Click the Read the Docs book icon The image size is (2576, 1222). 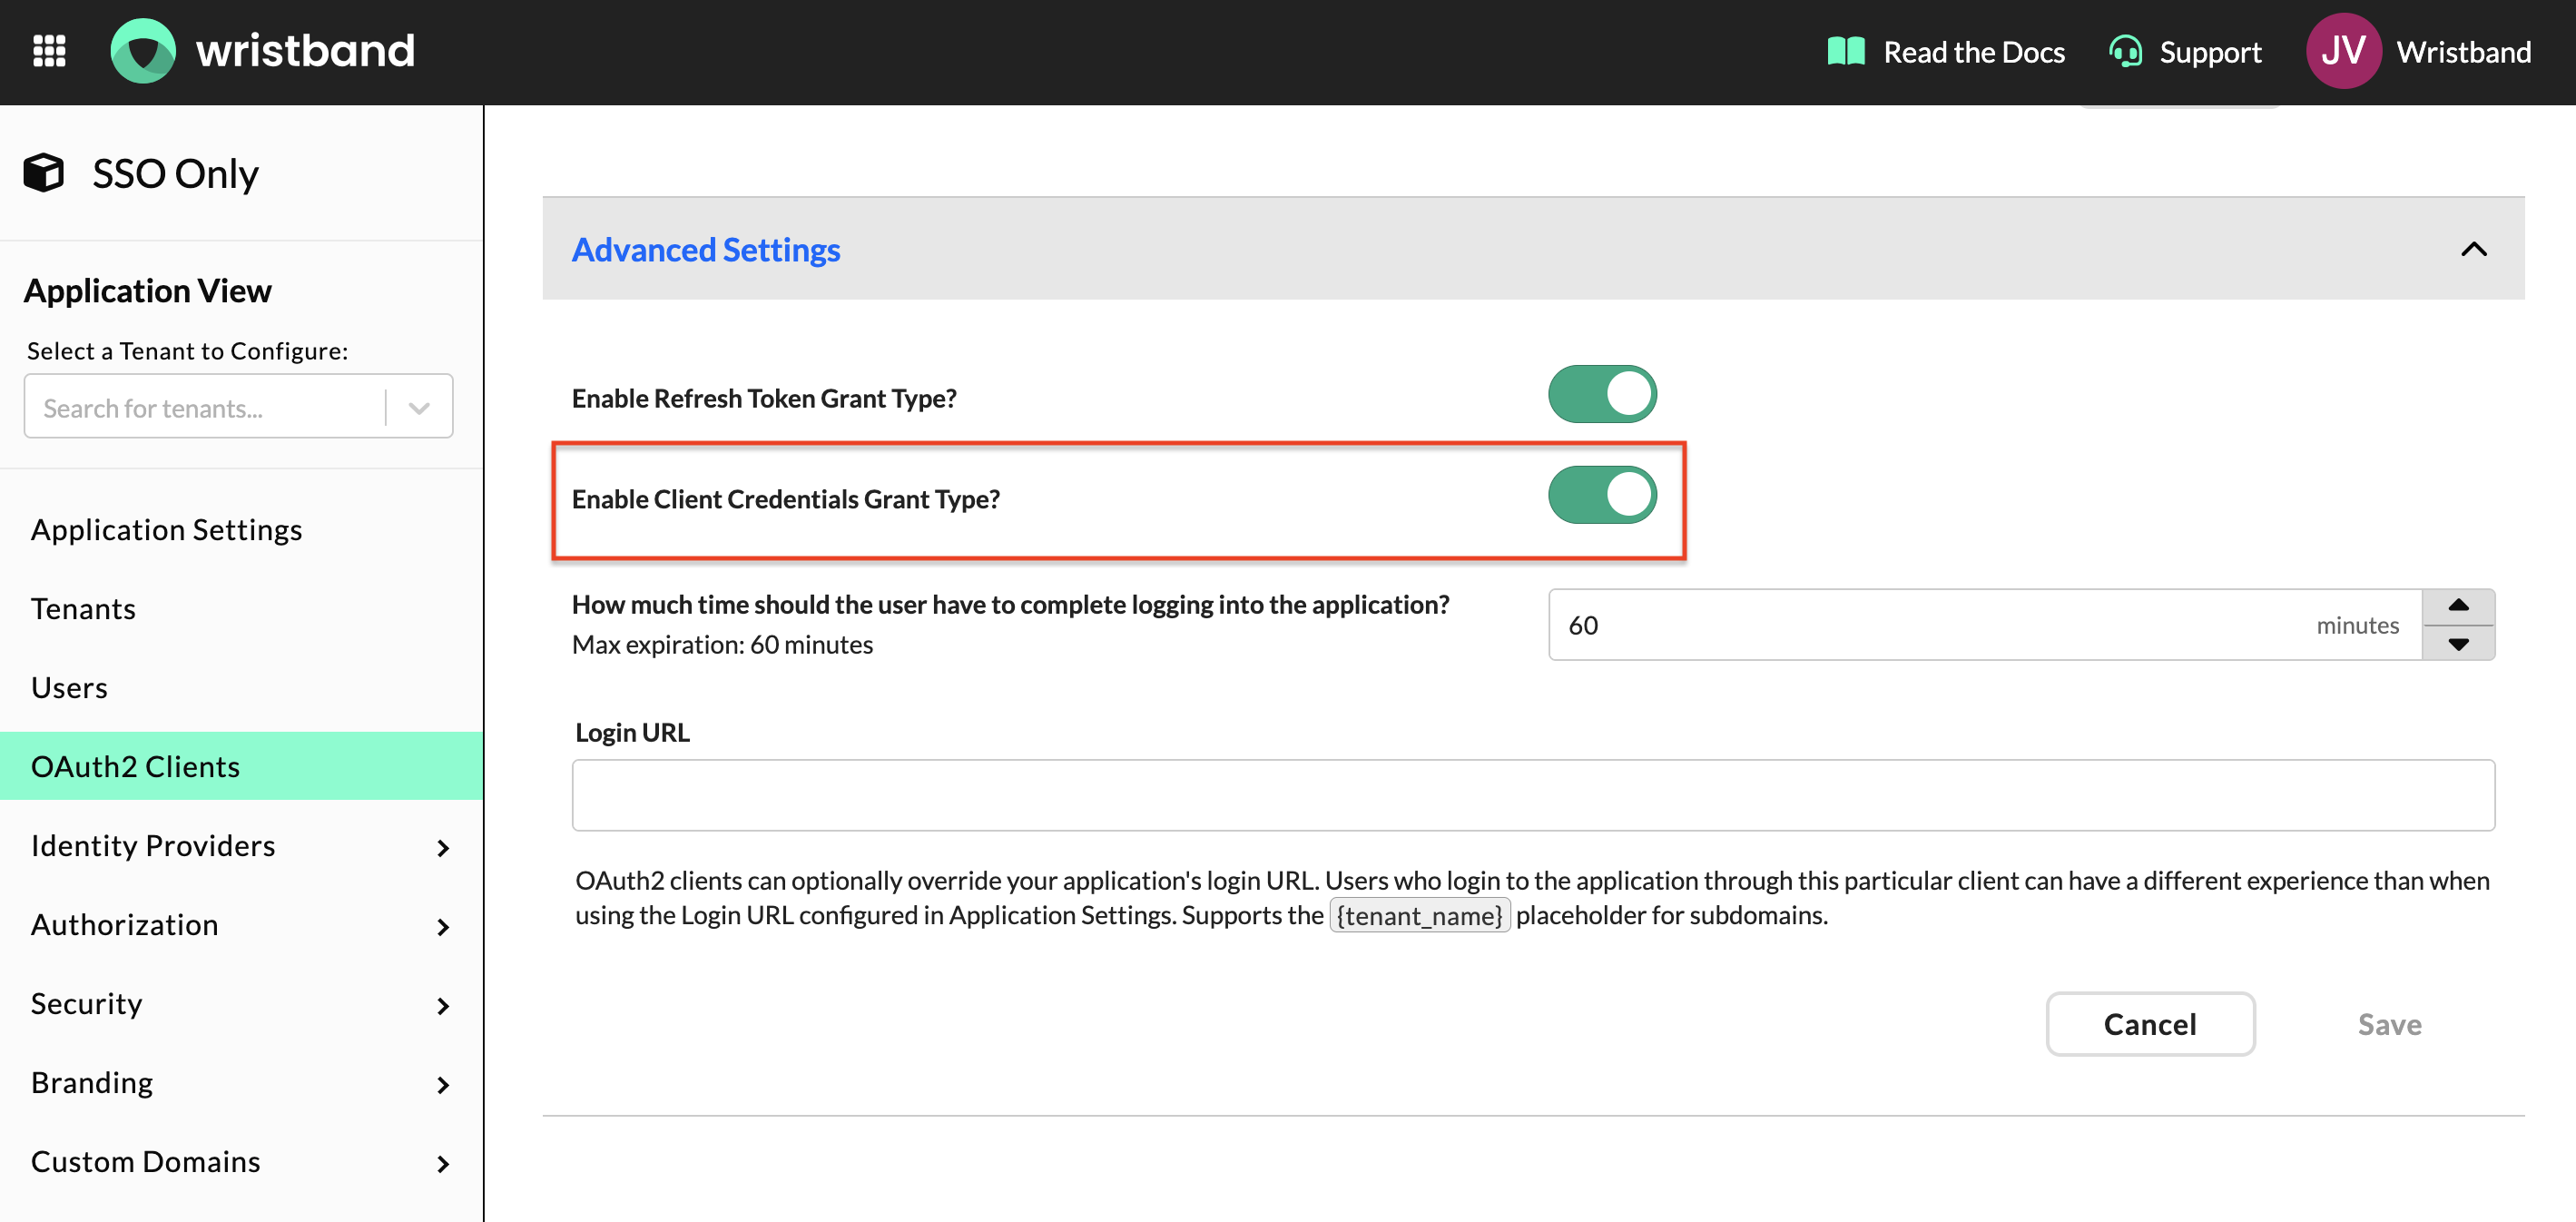pyautogui.click(x=1845, y=51)
